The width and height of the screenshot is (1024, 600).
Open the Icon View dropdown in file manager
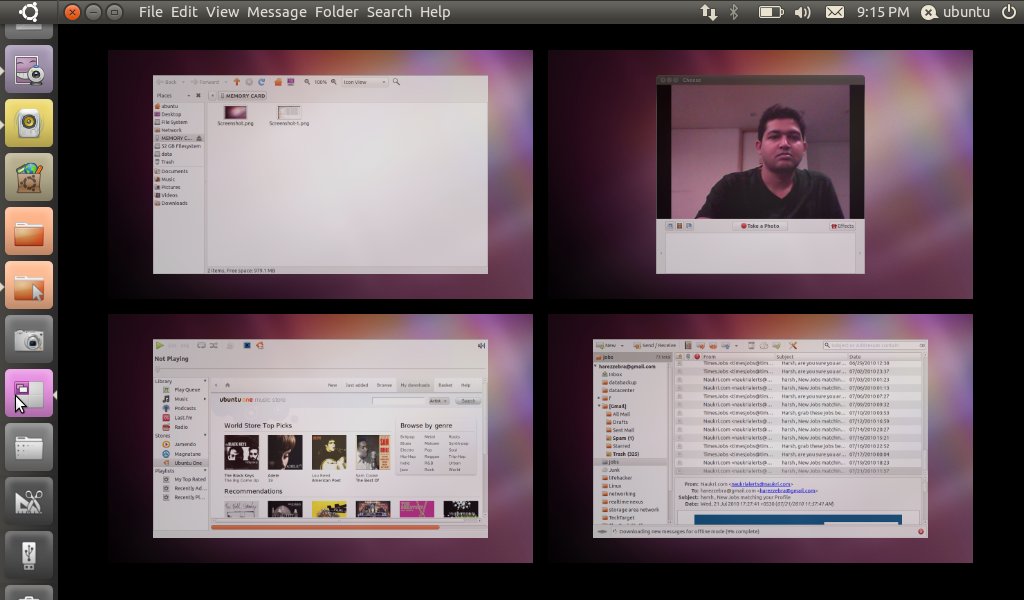click(364, 82)
